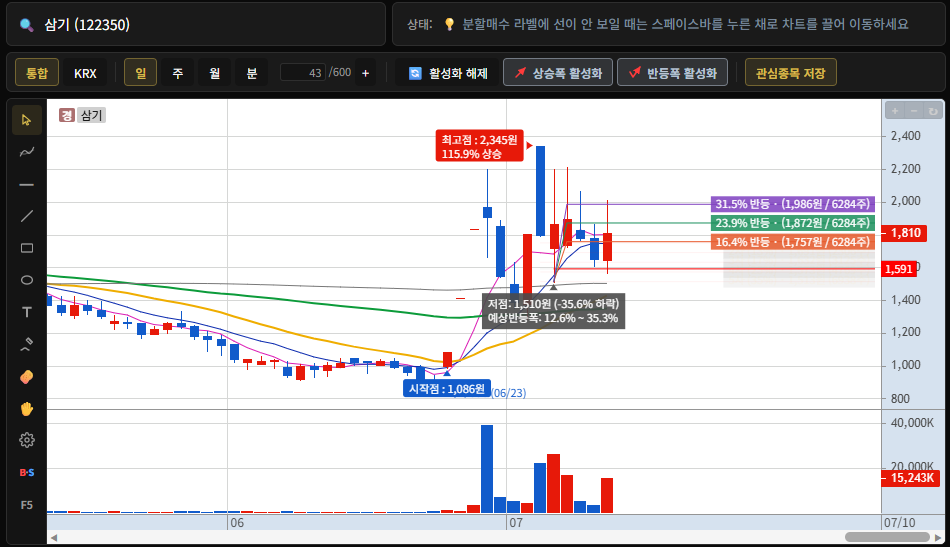Click the 31.5% 반등 purple label
Image resolution: width=950 pixels, height=547 pixels.
click(793, 204)
